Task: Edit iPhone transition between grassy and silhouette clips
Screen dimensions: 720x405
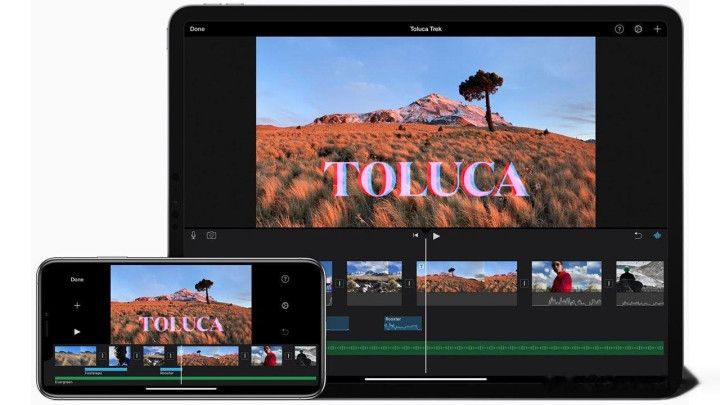Action: 102,356
